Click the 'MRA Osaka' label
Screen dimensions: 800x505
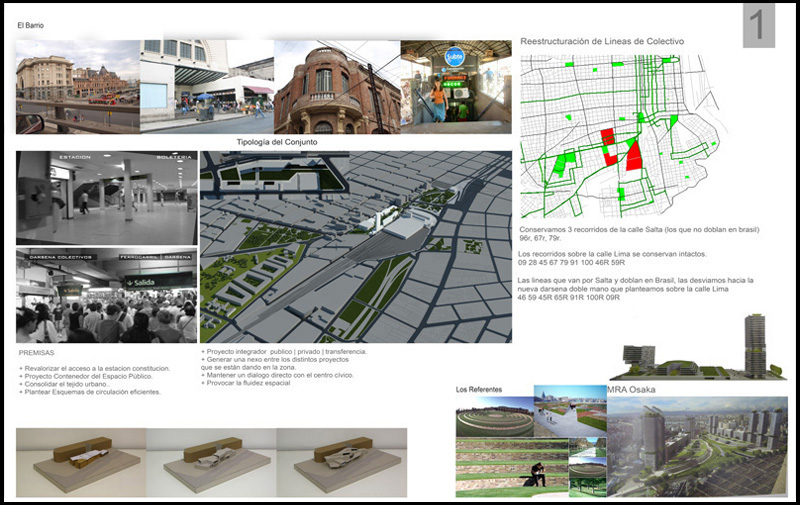(631, 390)
